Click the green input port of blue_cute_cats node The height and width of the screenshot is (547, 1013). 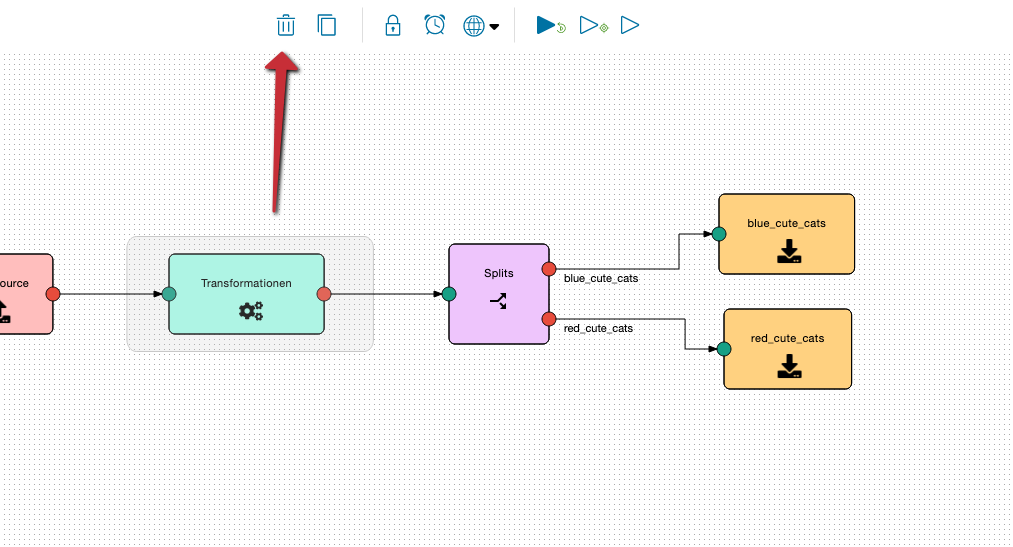pyautogui.click(x=718, y=234)
